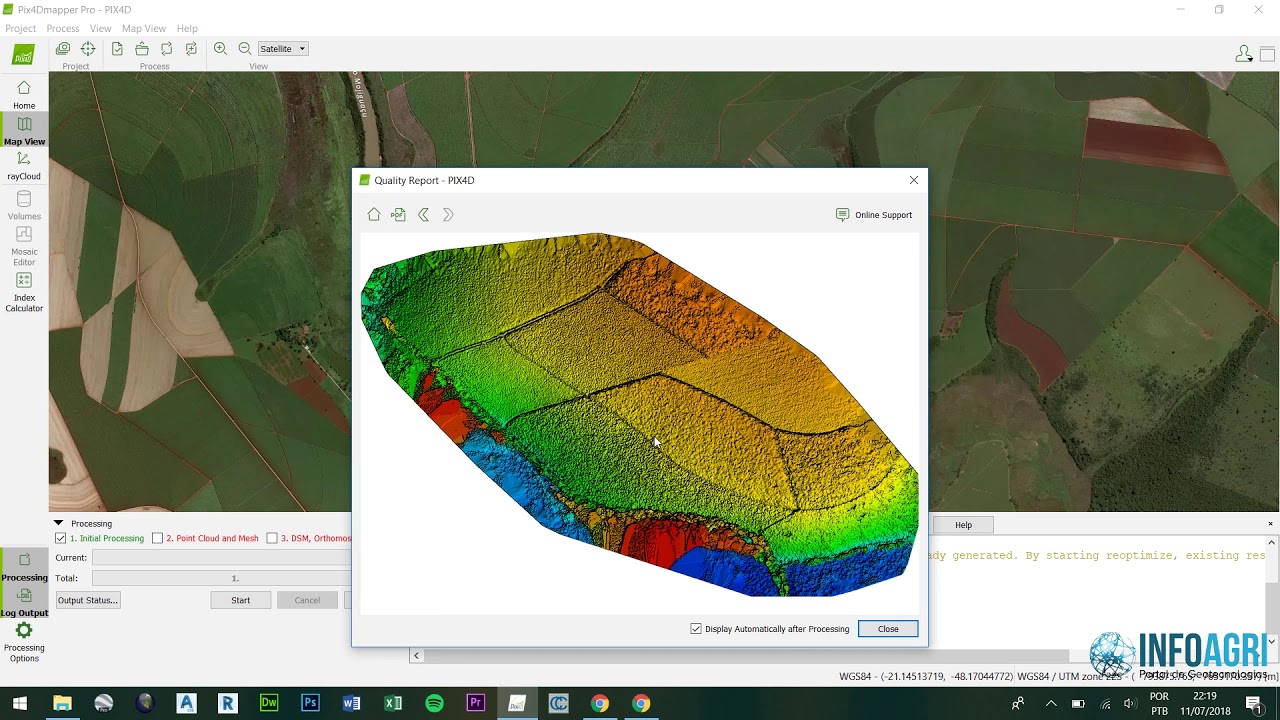This screenshot has width=1280, height=720.
Task: Open the Image Properties Editor toolbar icon
Action: tap(63, 49)
